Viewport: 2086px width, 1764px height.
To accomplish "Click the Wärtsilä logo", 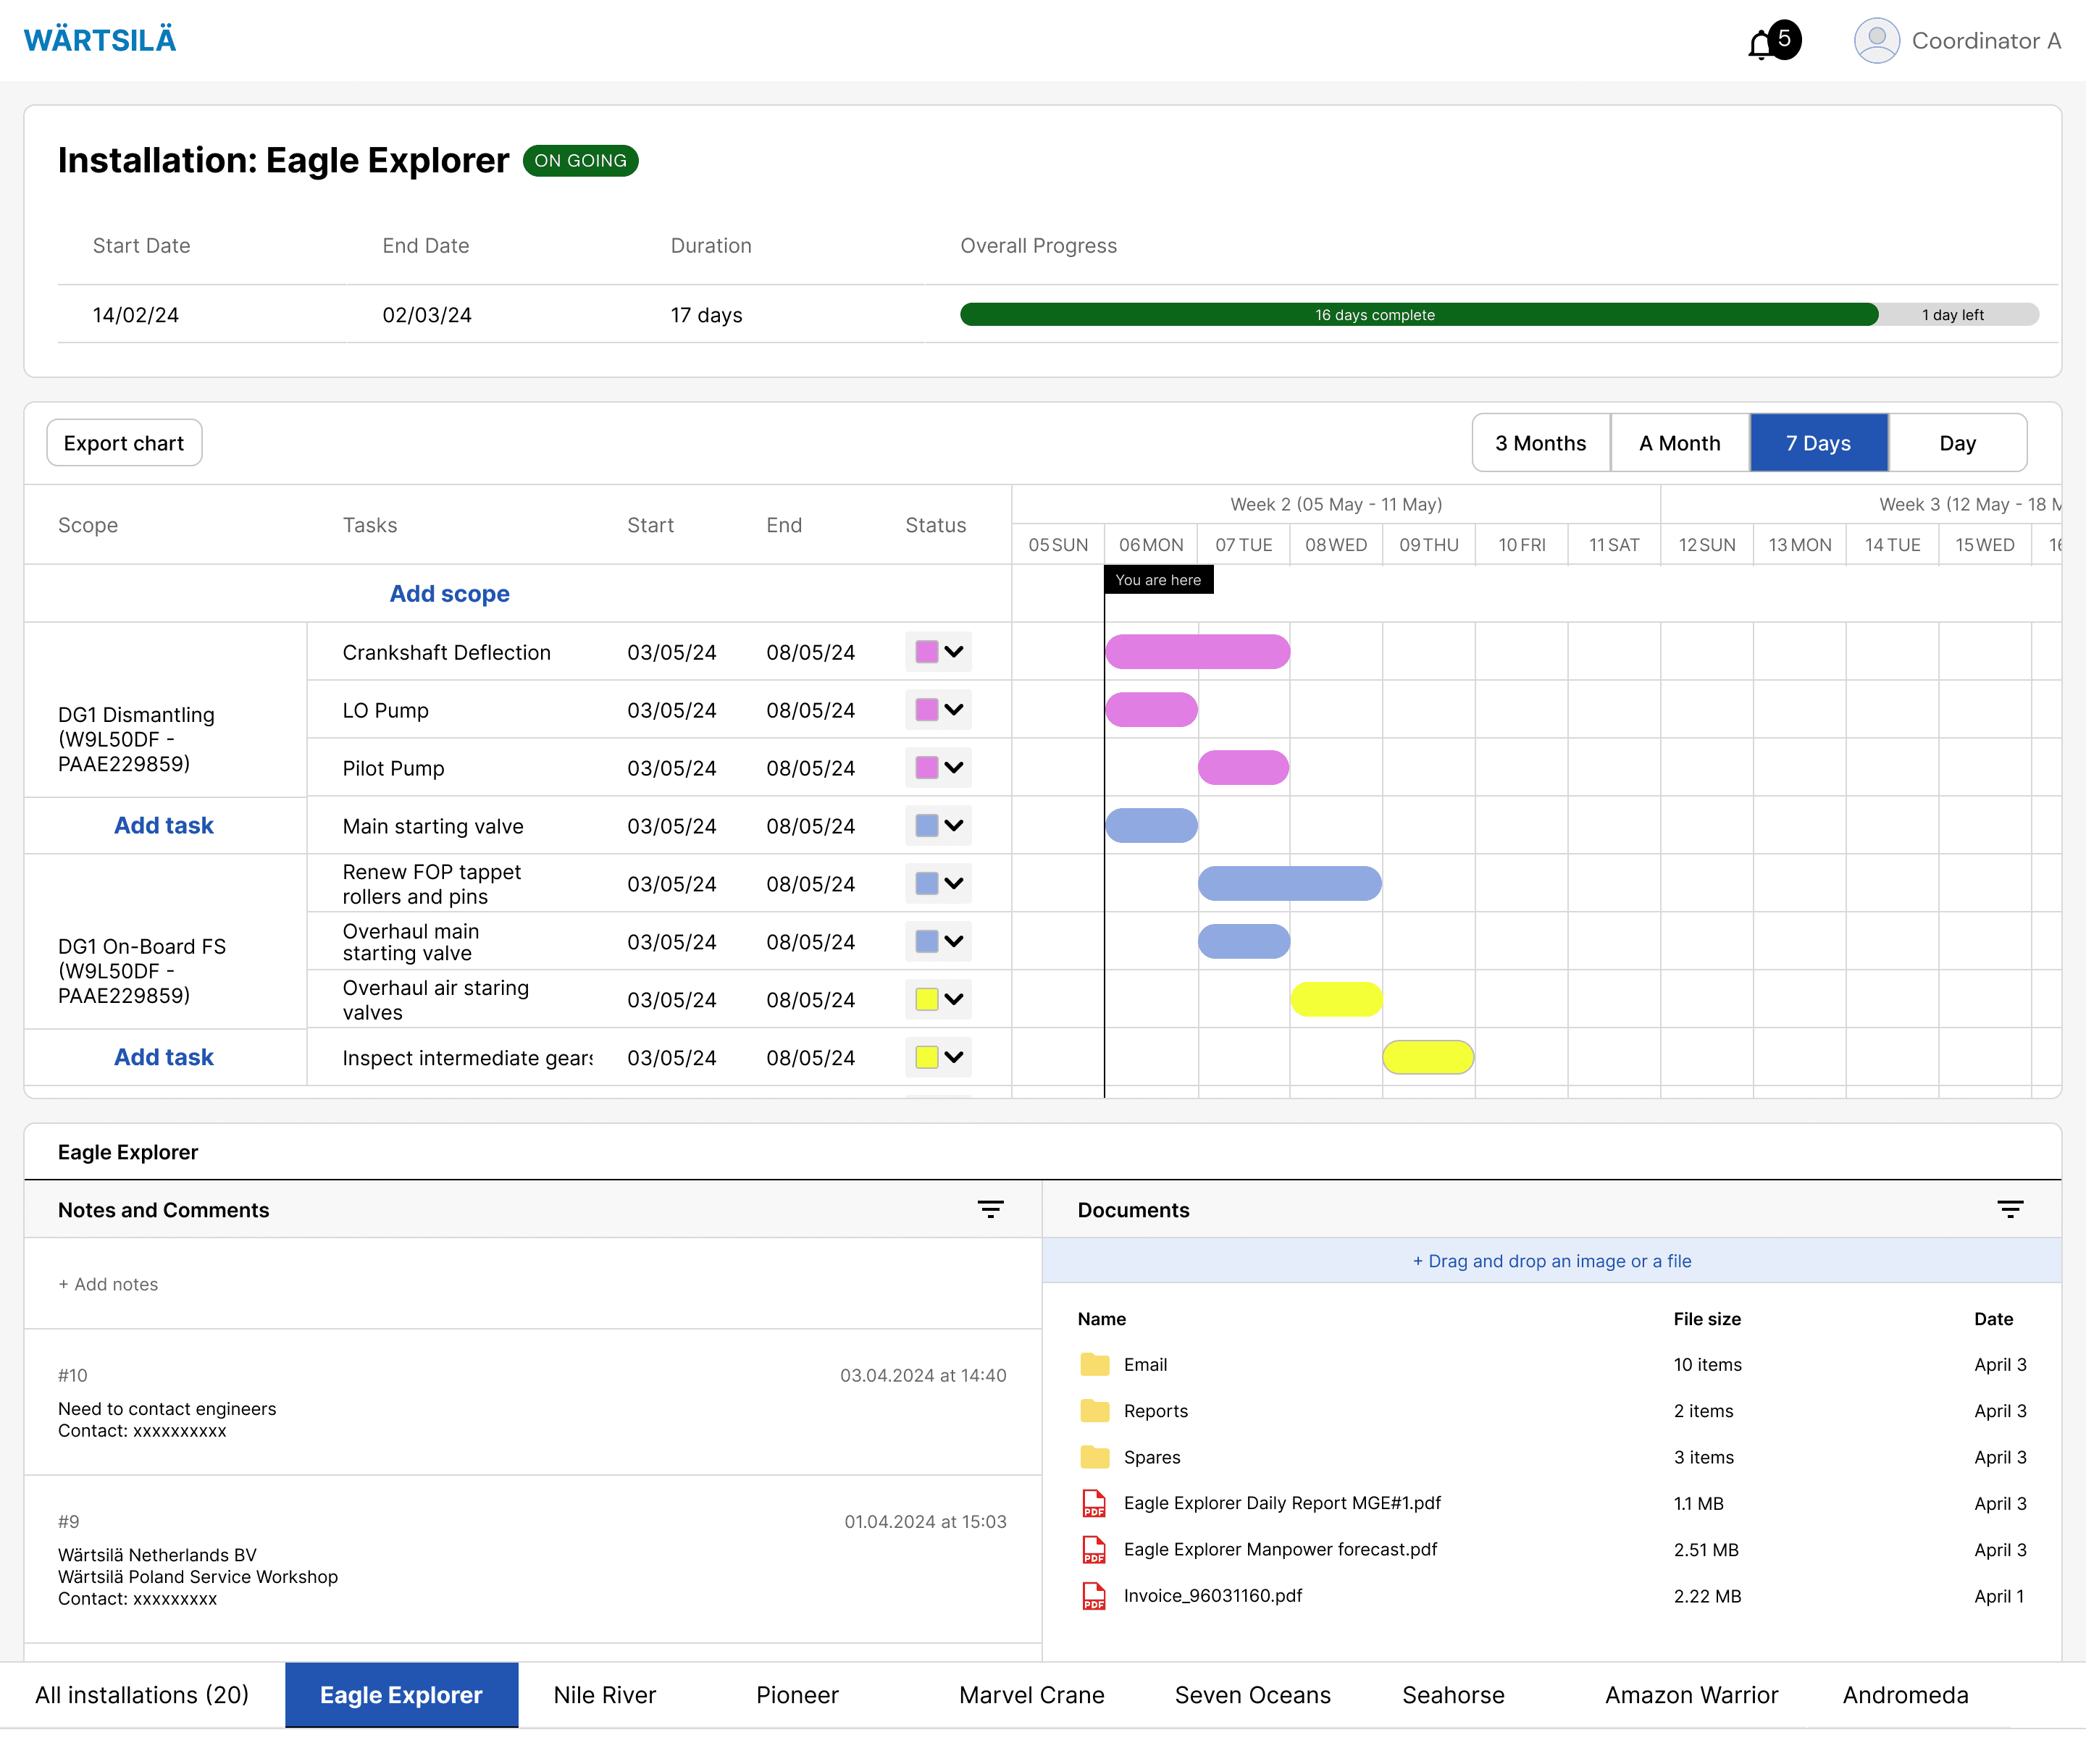I will 100,40.
